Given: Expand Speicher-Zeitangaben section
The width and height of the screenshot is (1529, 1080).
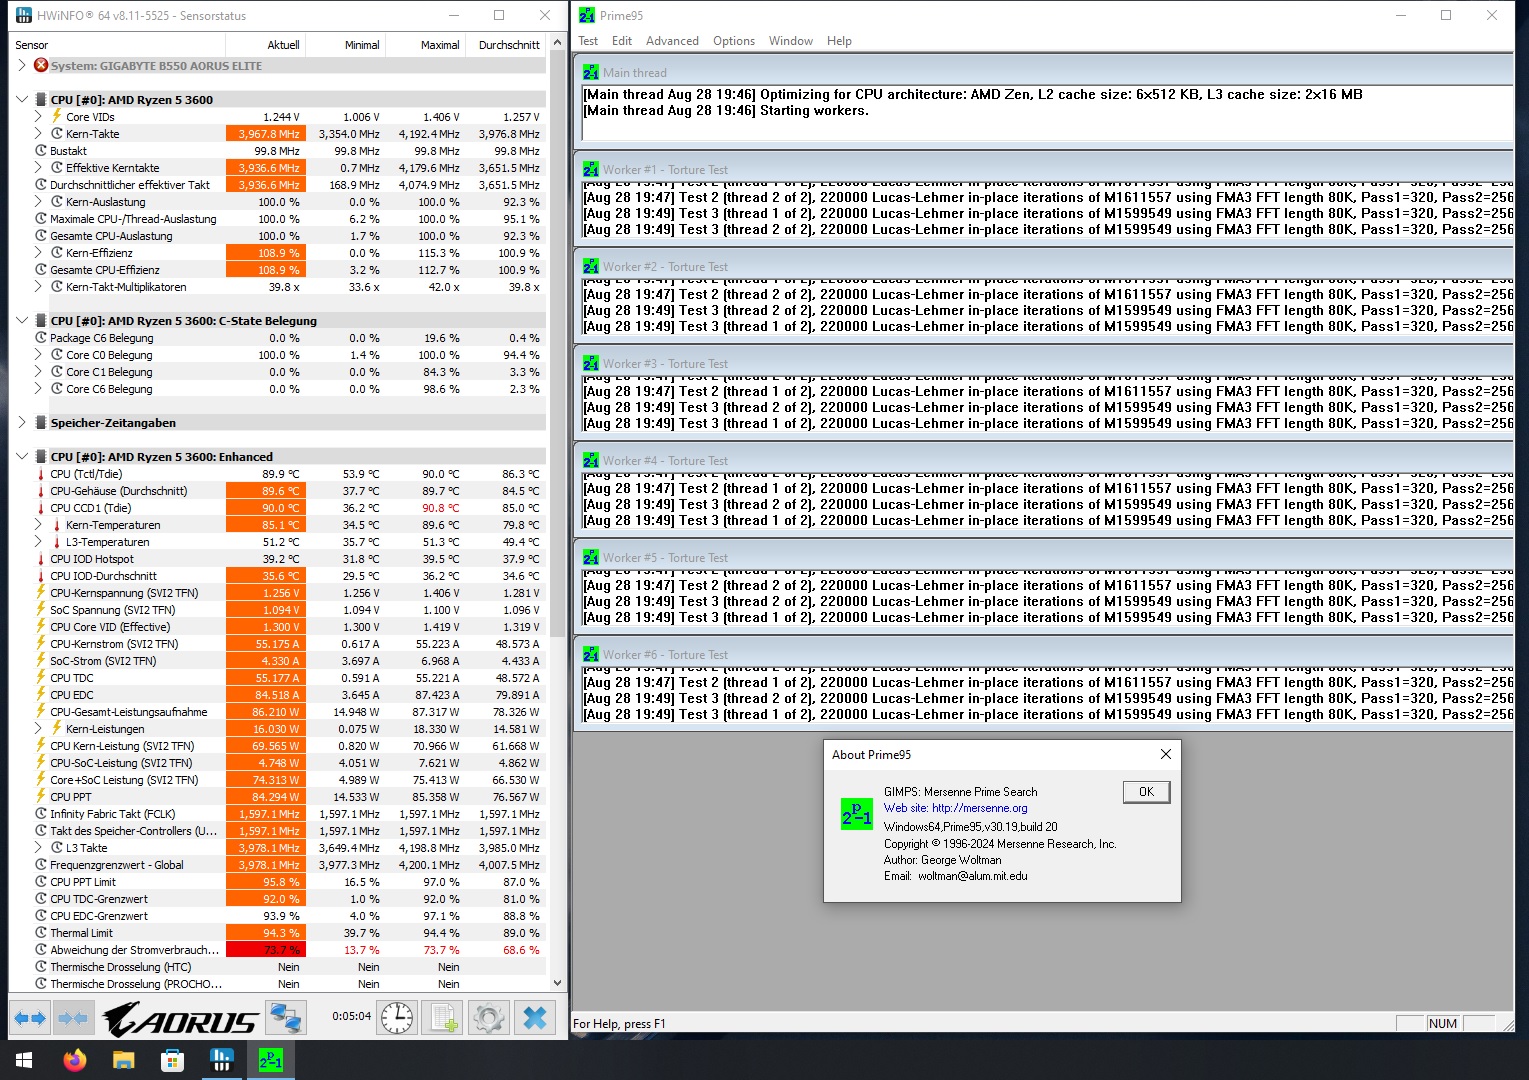Looking at the screenshot, I should [x=22, y=422].
